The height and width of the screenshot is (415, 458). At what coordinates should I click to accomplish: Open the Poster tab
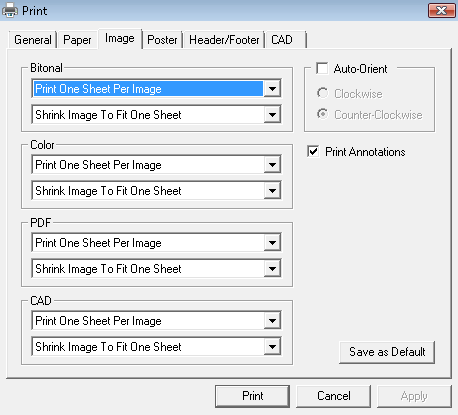[162, 40]
